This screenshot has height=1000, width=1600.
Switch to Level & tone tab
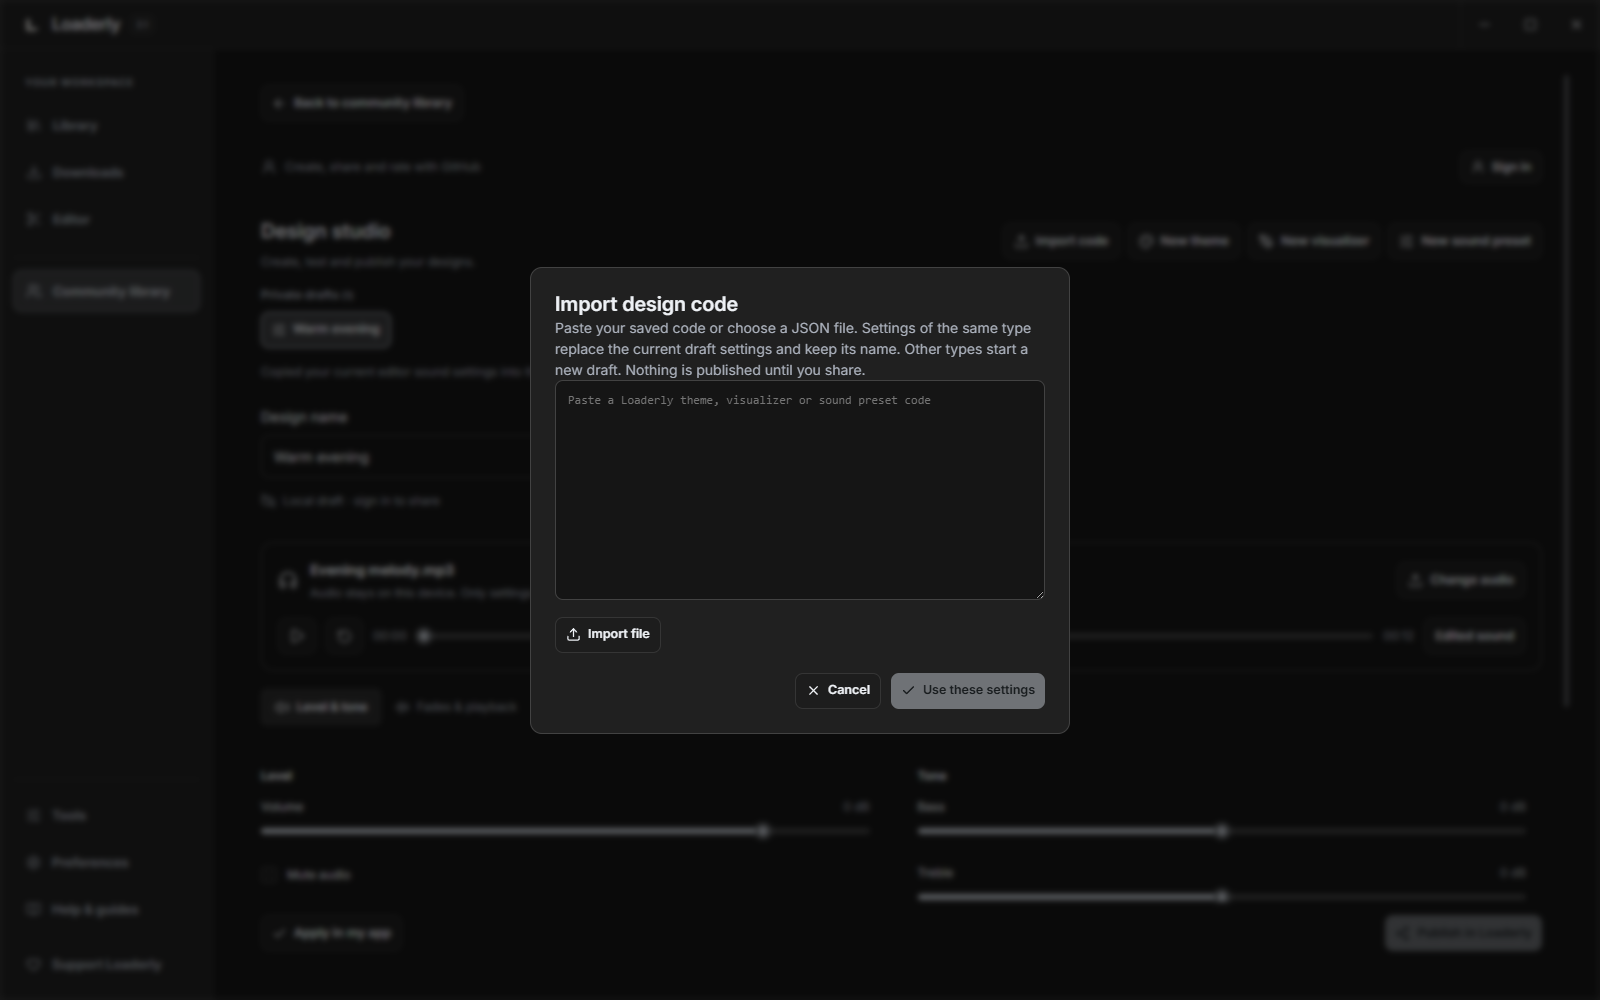(x=321, y=707)
